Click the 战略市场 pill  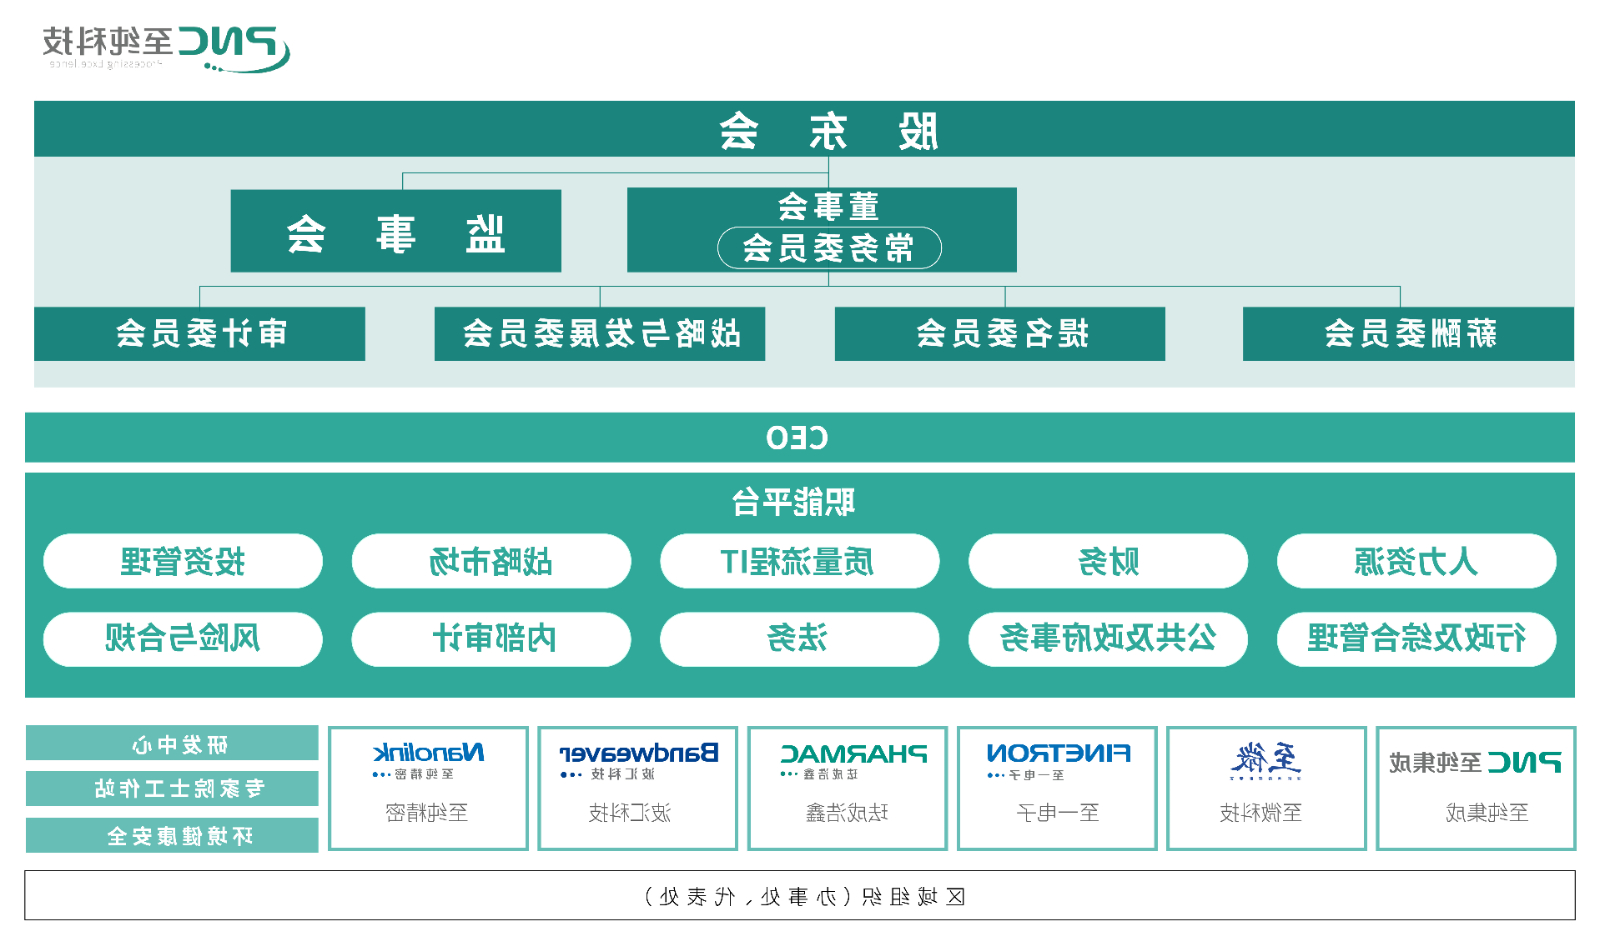pyautogui.click(x=491, y=561)
